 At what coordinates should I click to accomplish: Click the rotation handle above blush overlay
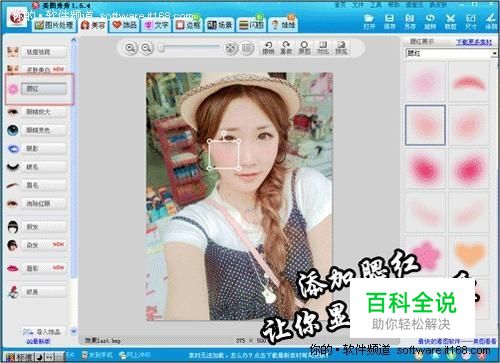pyautogui.click(x=224, y=134)
